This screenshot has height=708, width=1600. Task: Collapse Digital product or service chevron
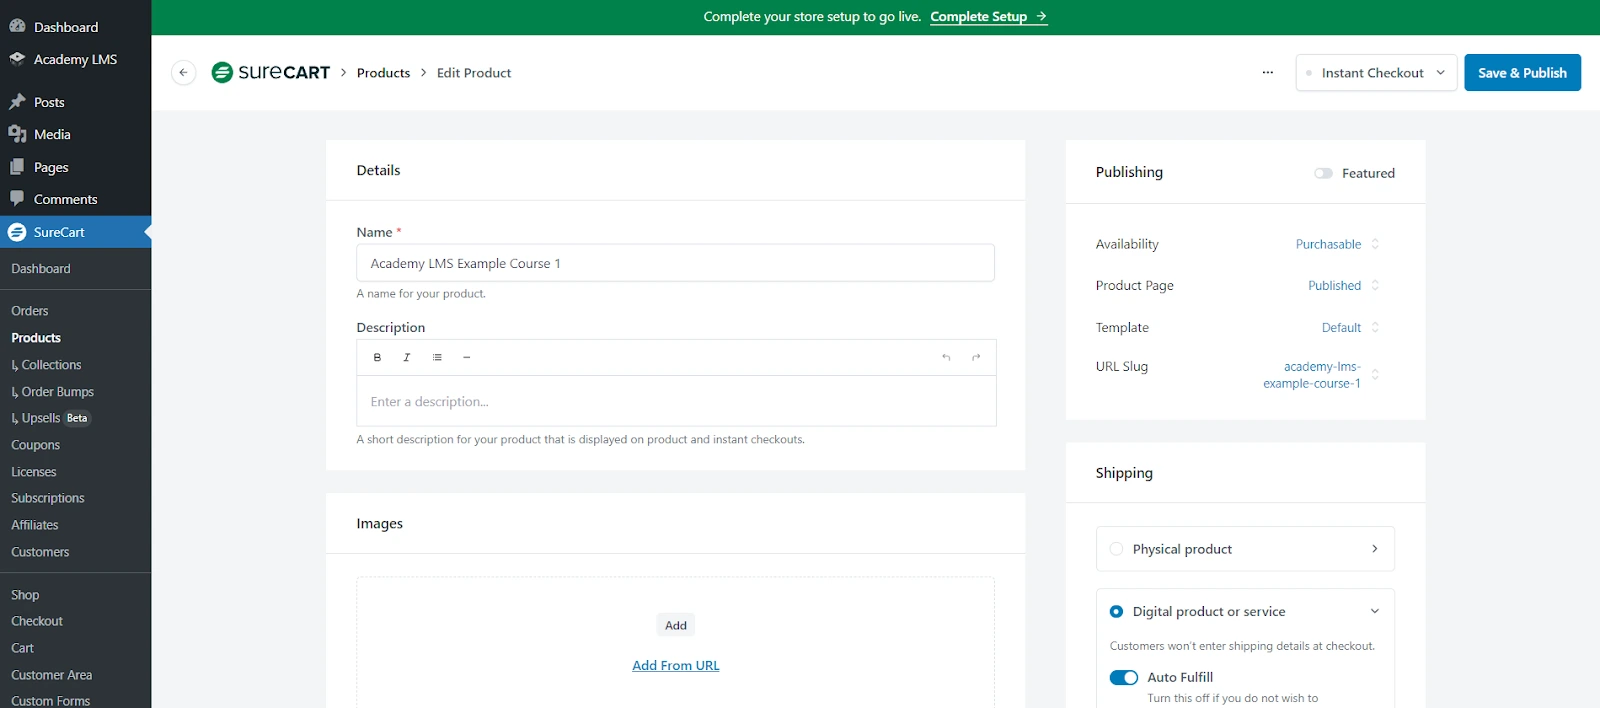[1375, 611]
